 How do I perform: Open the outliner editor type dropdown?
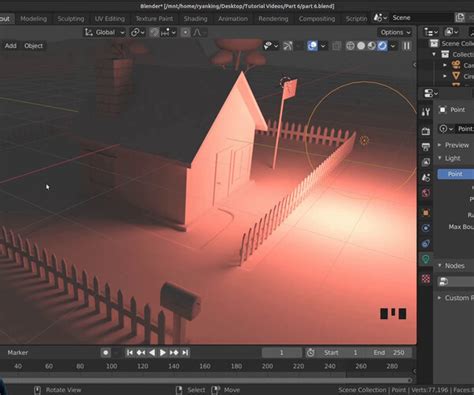pyautogui.click(x=431, y=32)
